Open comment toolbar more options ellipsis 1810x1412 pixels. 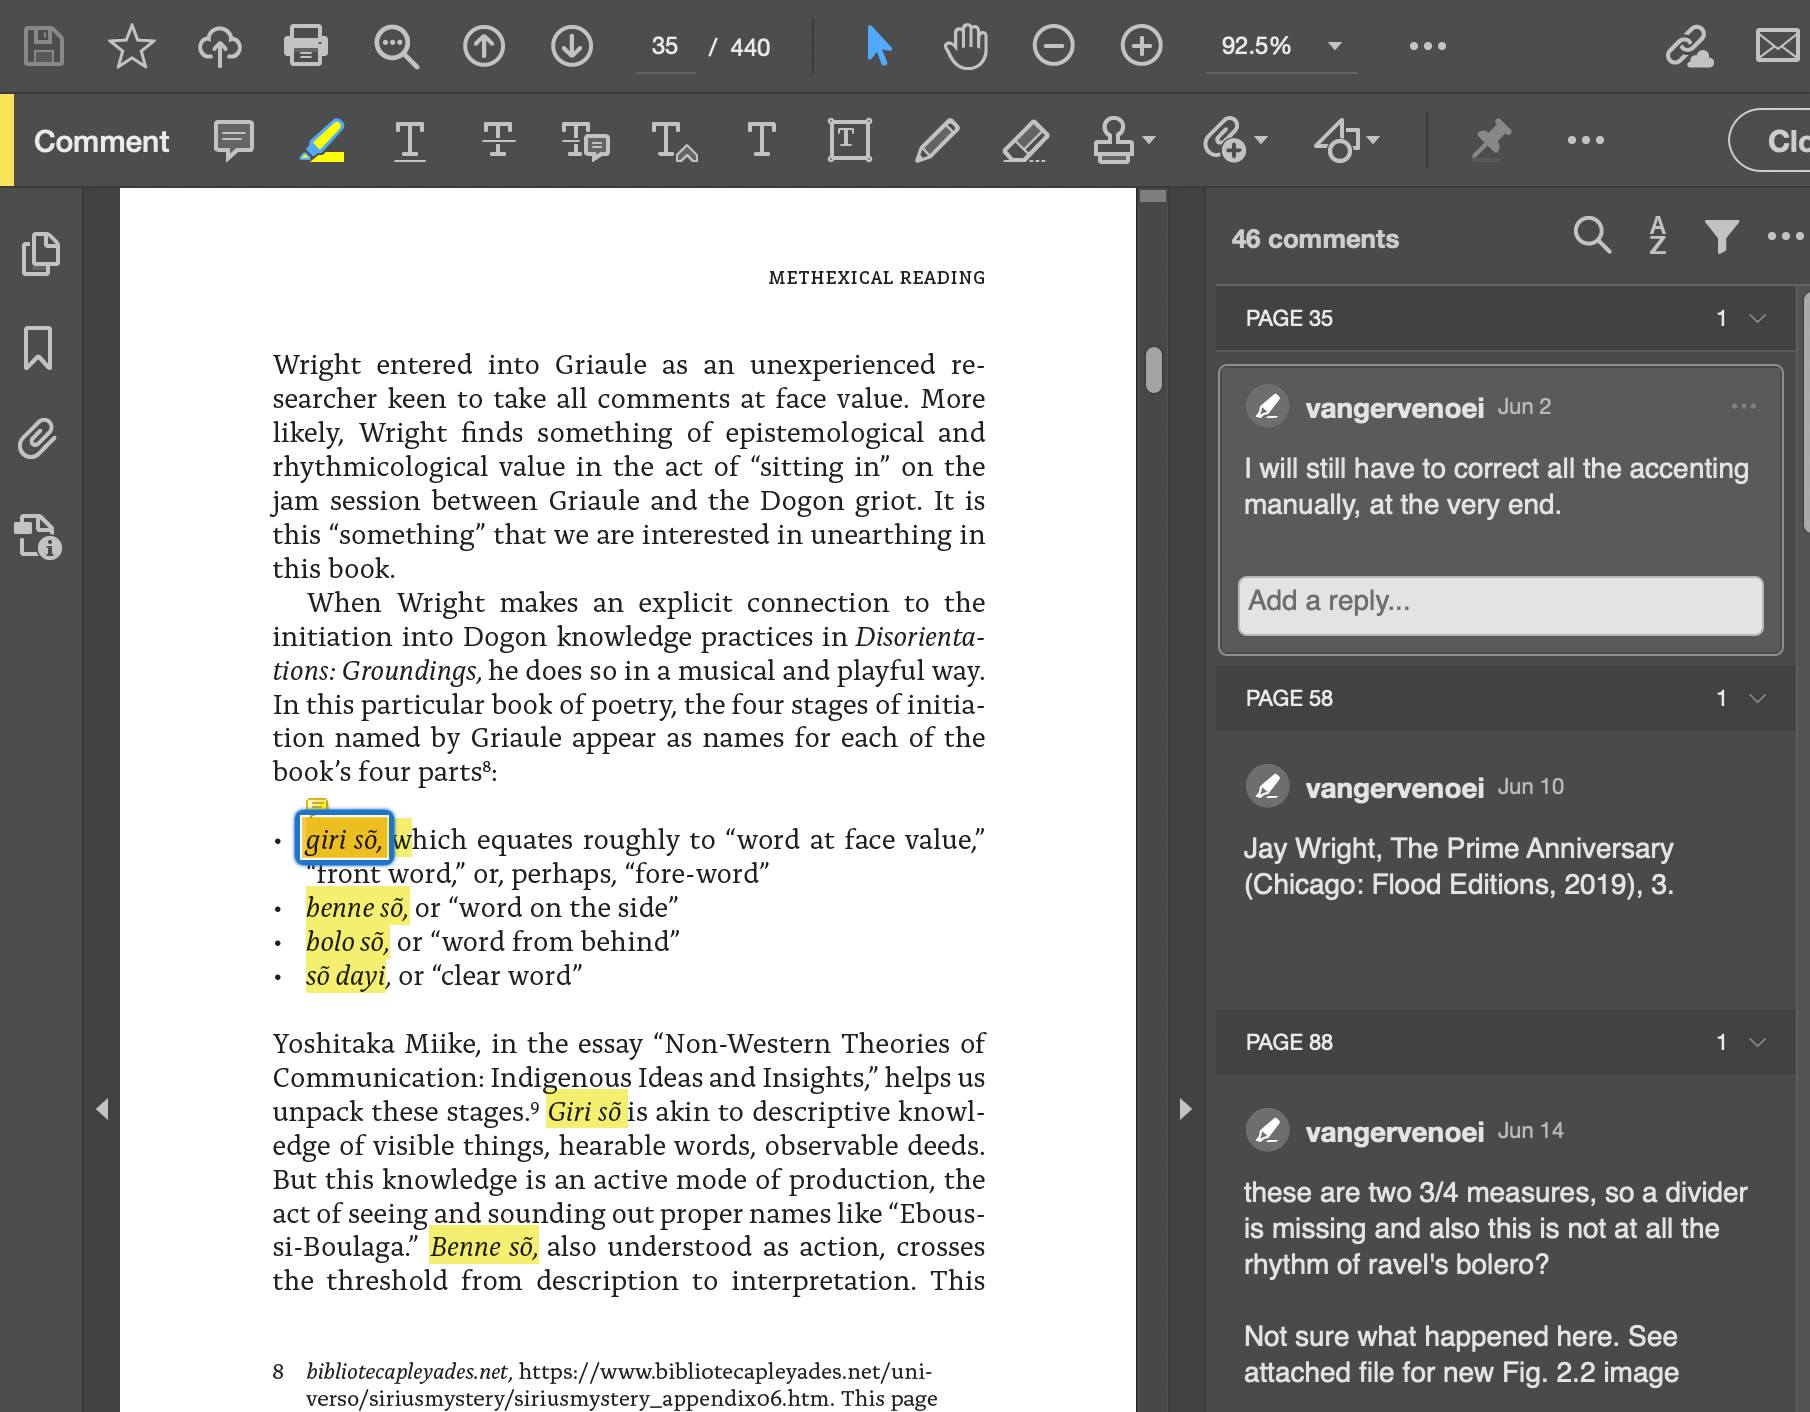click(x=1586, y=141)
